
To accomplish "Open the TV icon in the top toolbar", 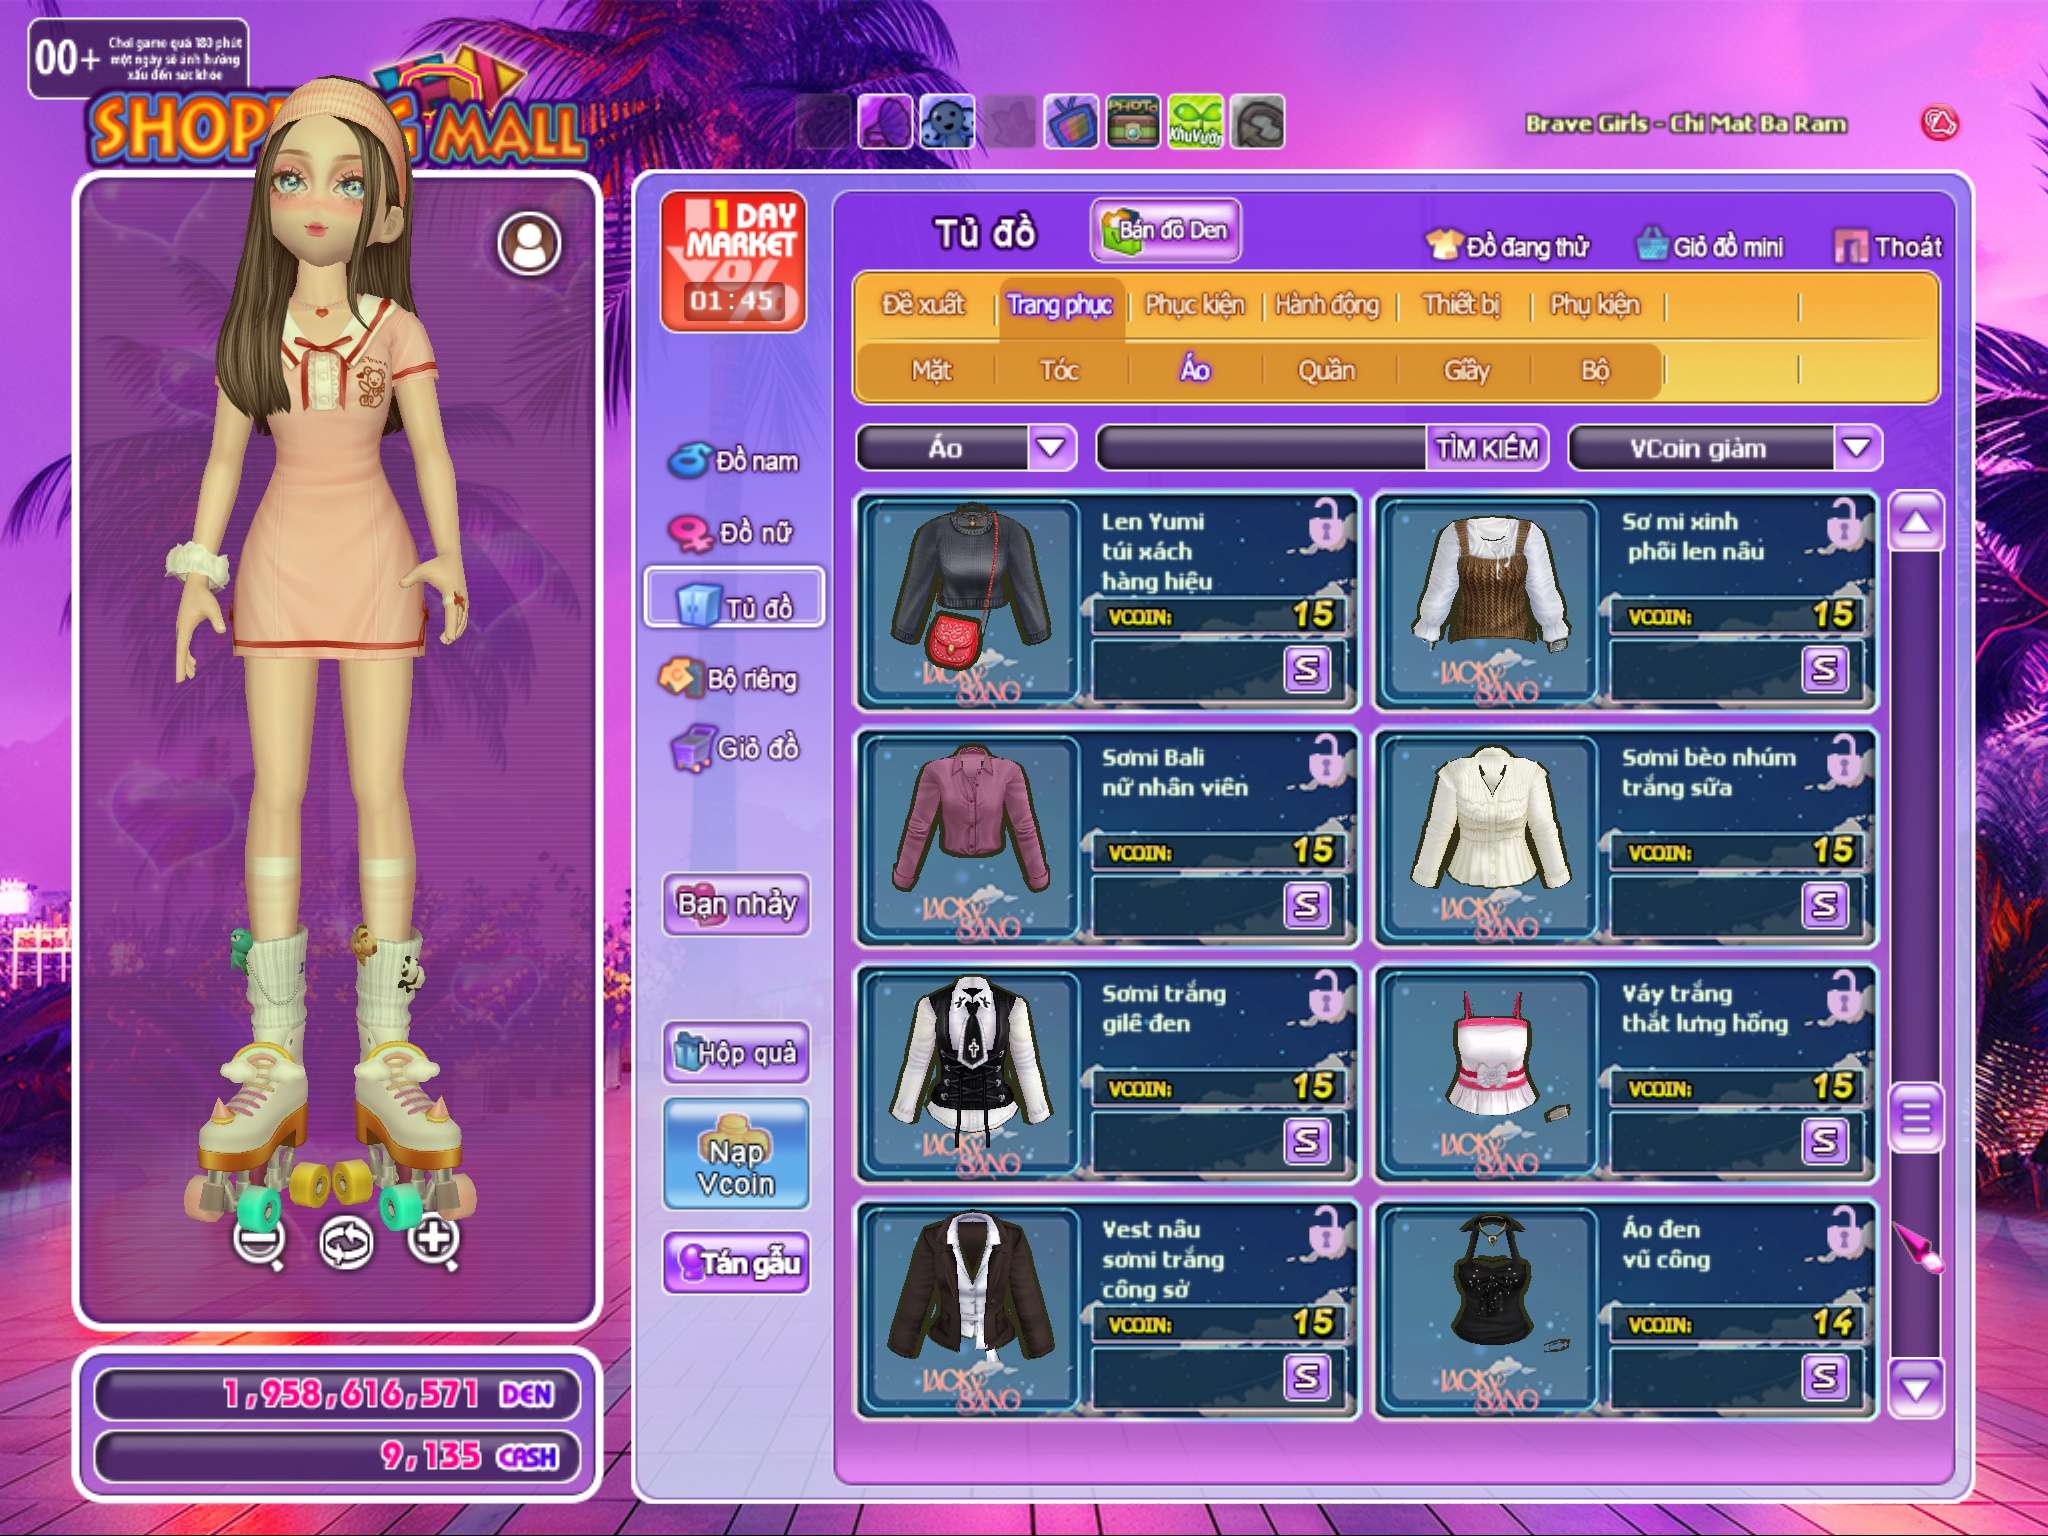I will tap(1070, 122).
